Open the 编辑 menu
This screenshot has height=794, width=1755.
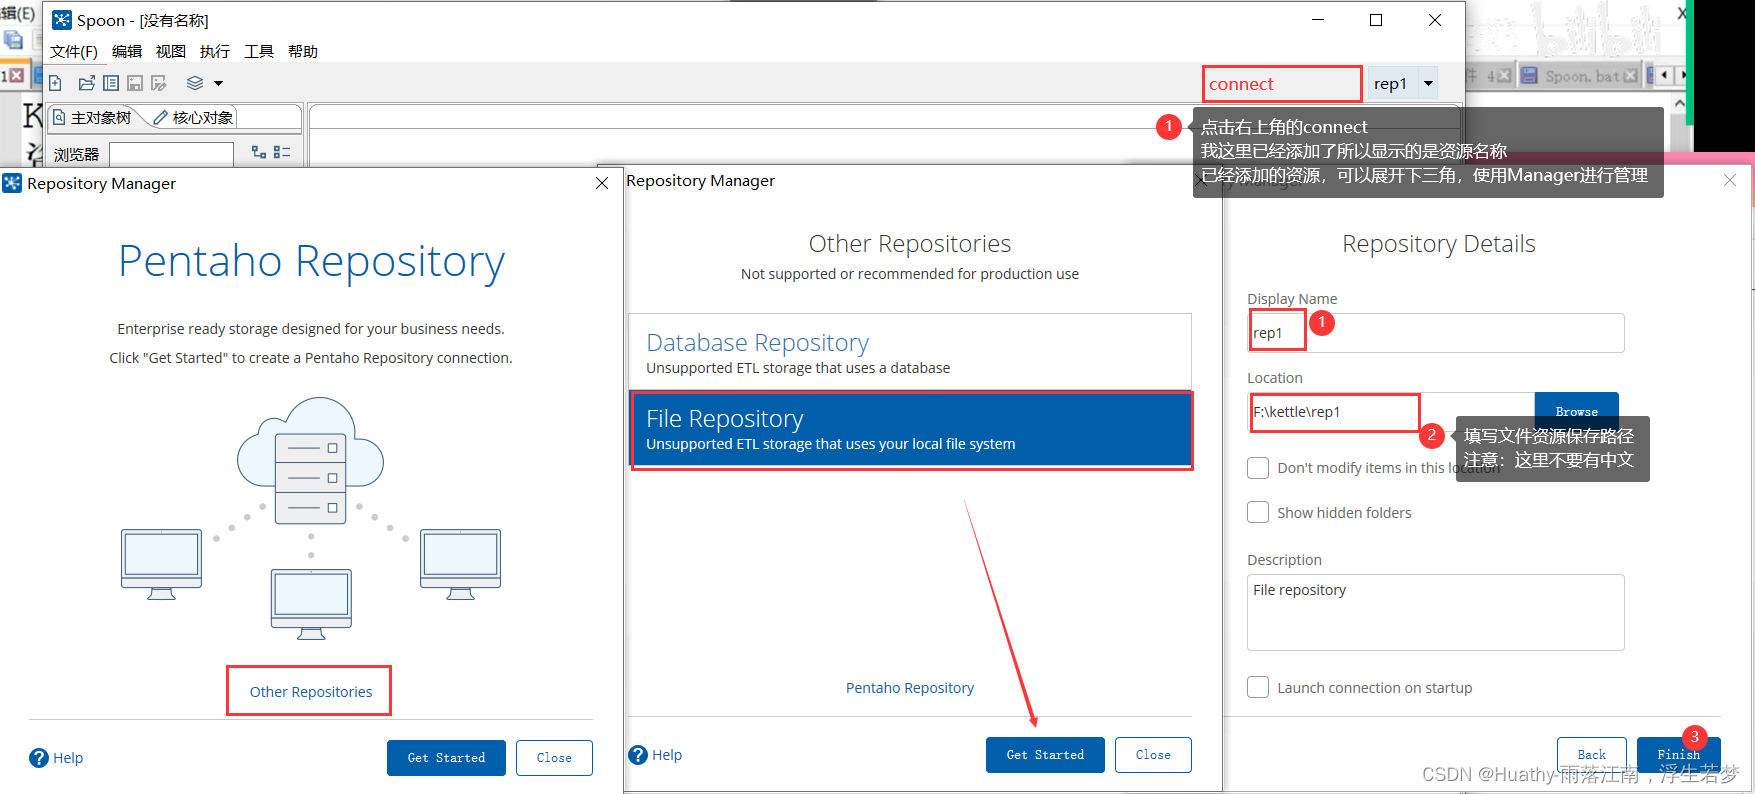(x=127, y=51)
